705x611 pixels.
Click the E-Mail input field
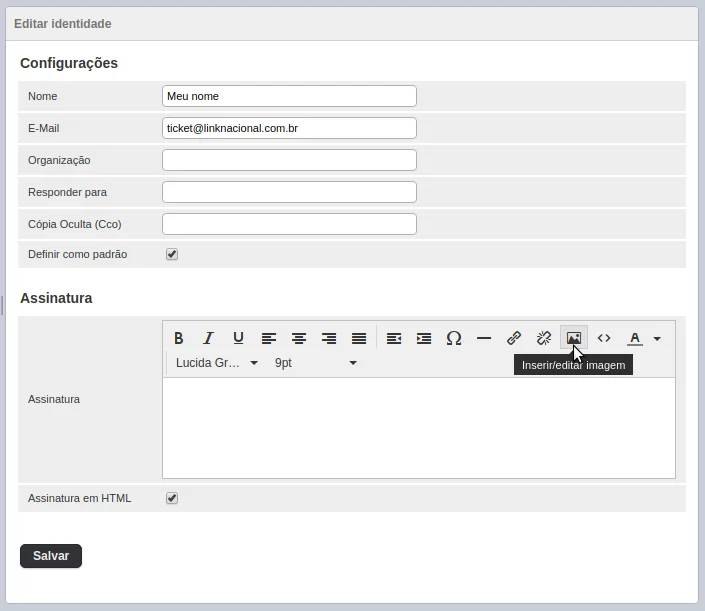click(x=289, y=128)
